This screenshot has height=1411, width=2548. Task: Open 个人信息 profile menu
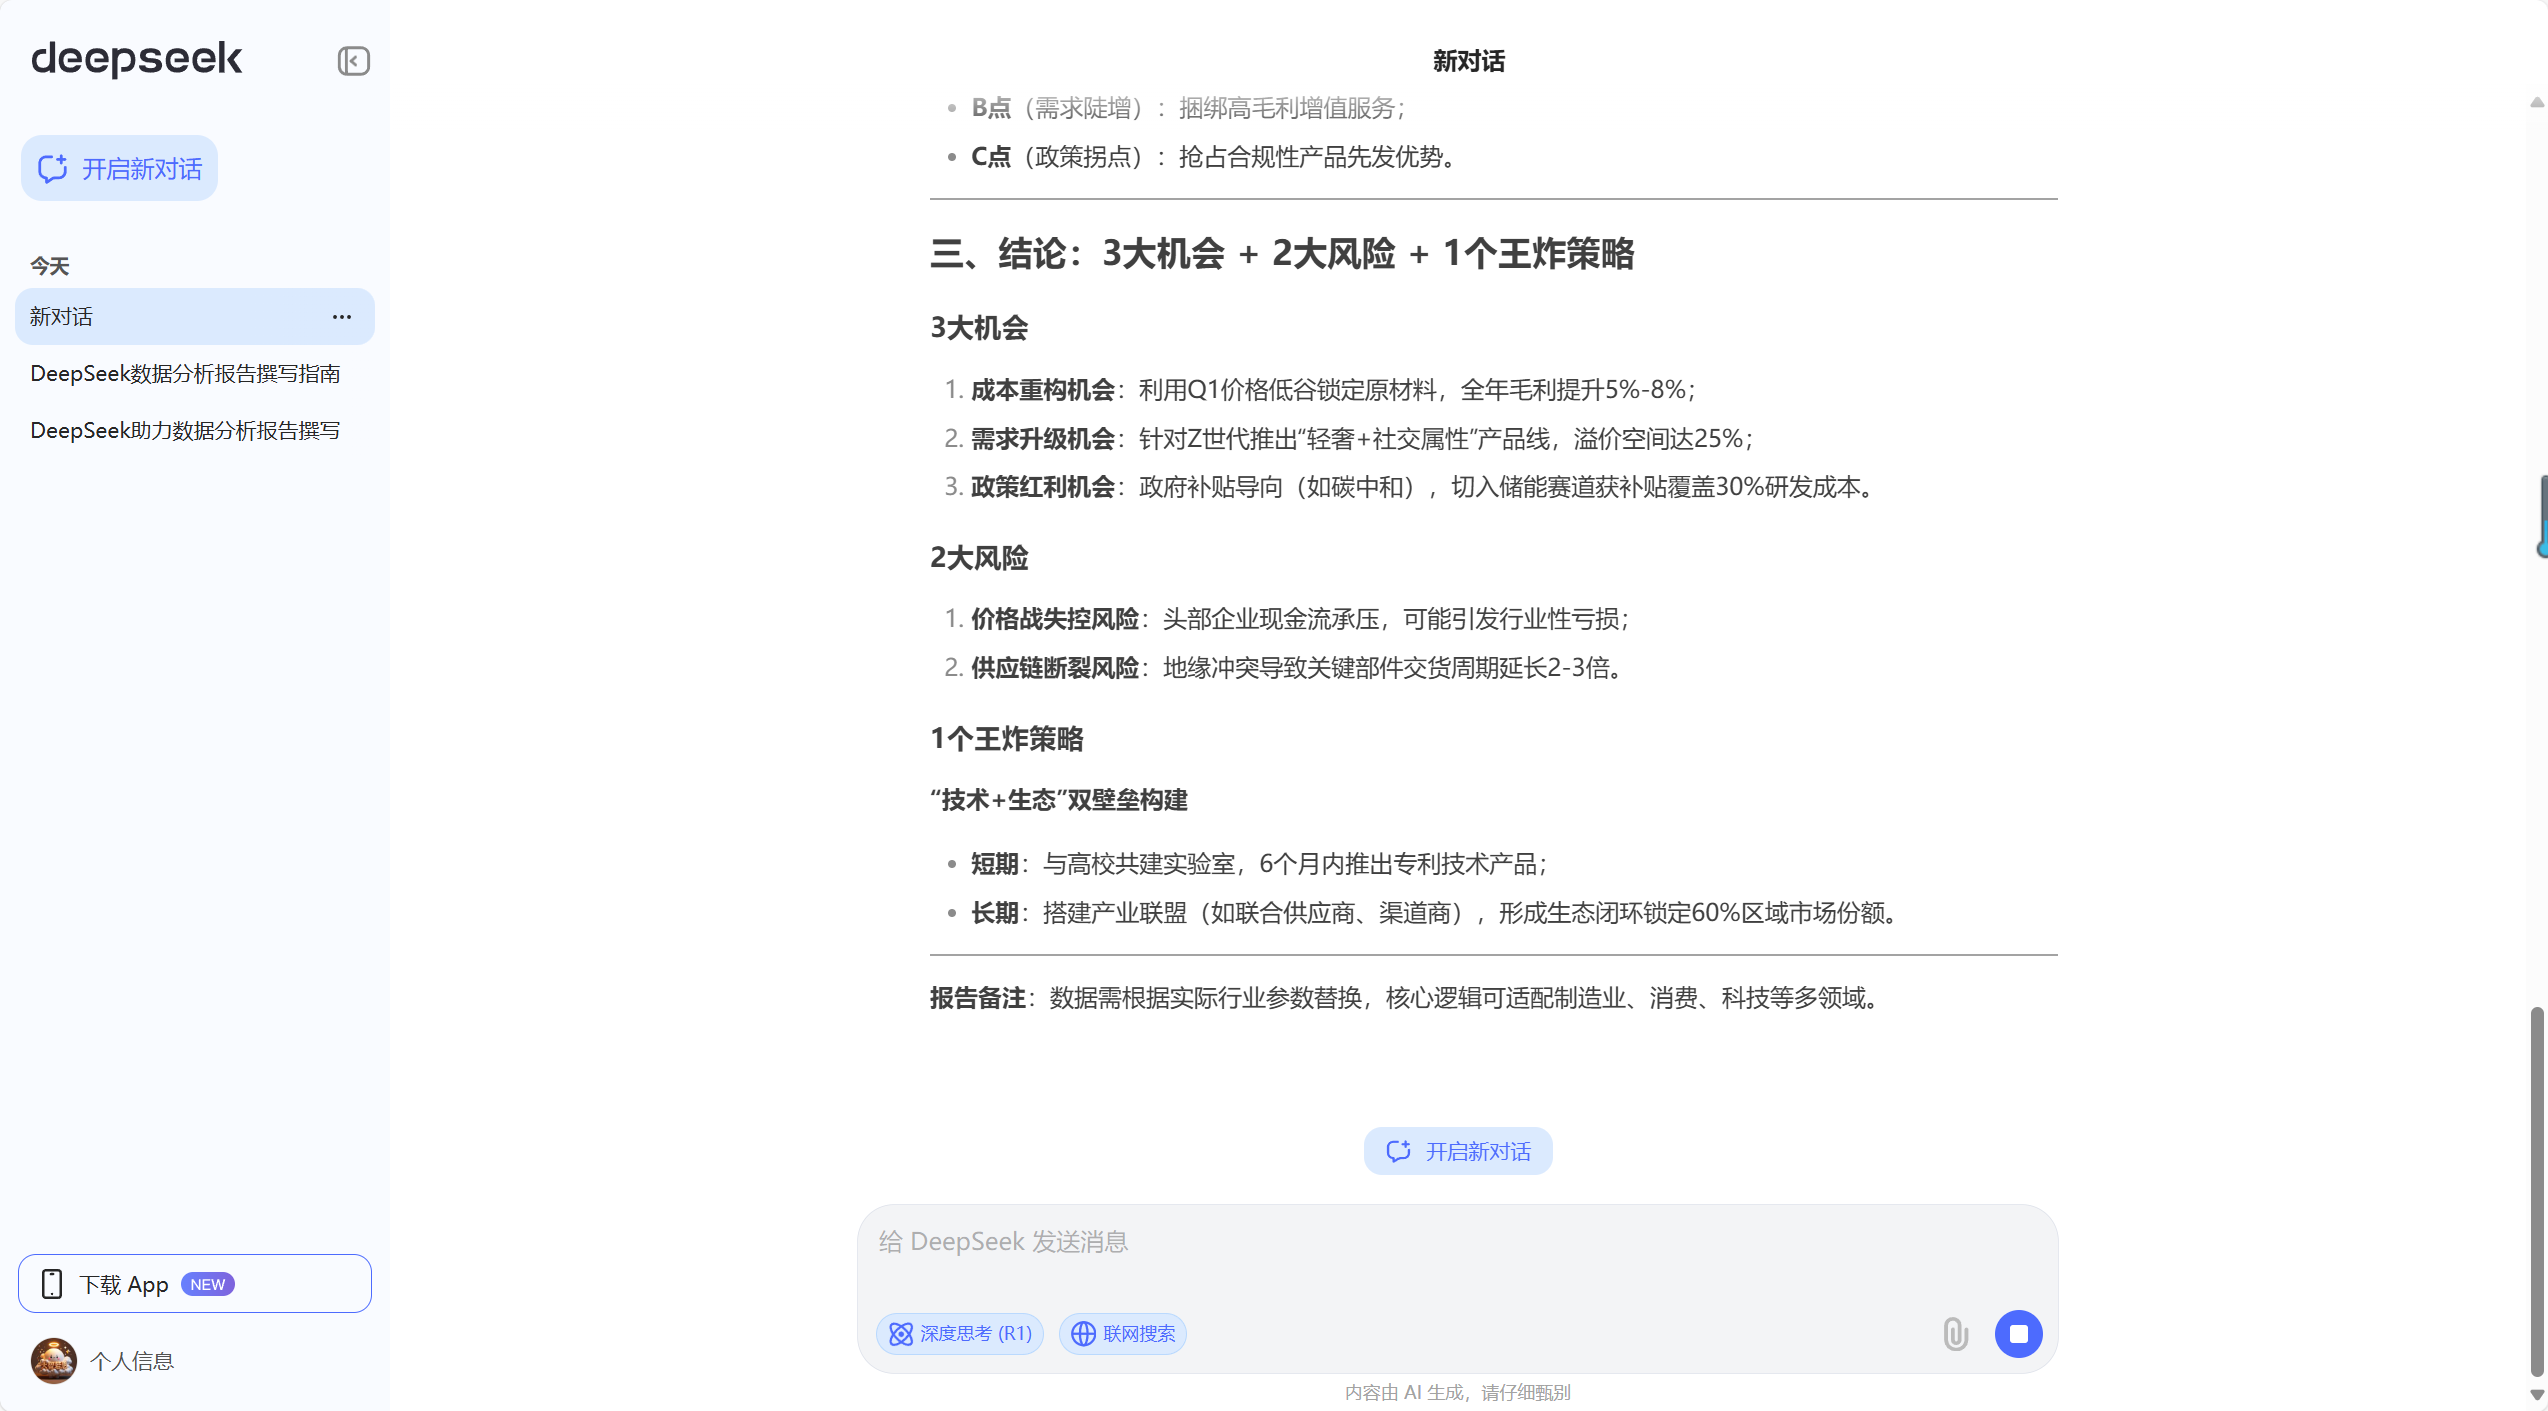coord(131,1361)
